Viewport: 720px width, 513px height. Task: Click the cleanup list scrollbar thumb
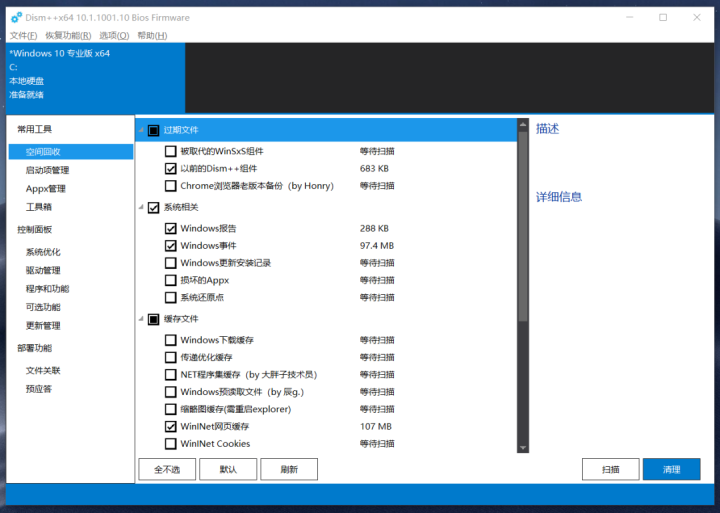[x=523, y=226]
